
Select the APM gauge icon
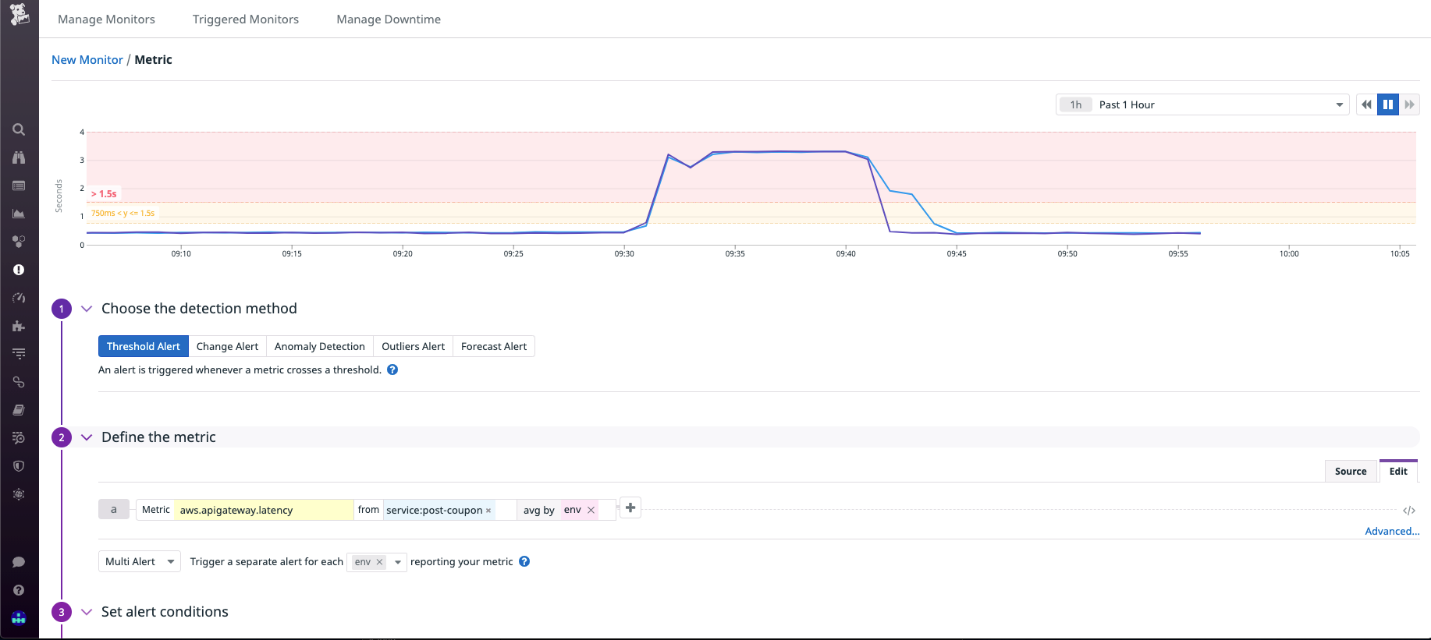click(x=19, y=297)
